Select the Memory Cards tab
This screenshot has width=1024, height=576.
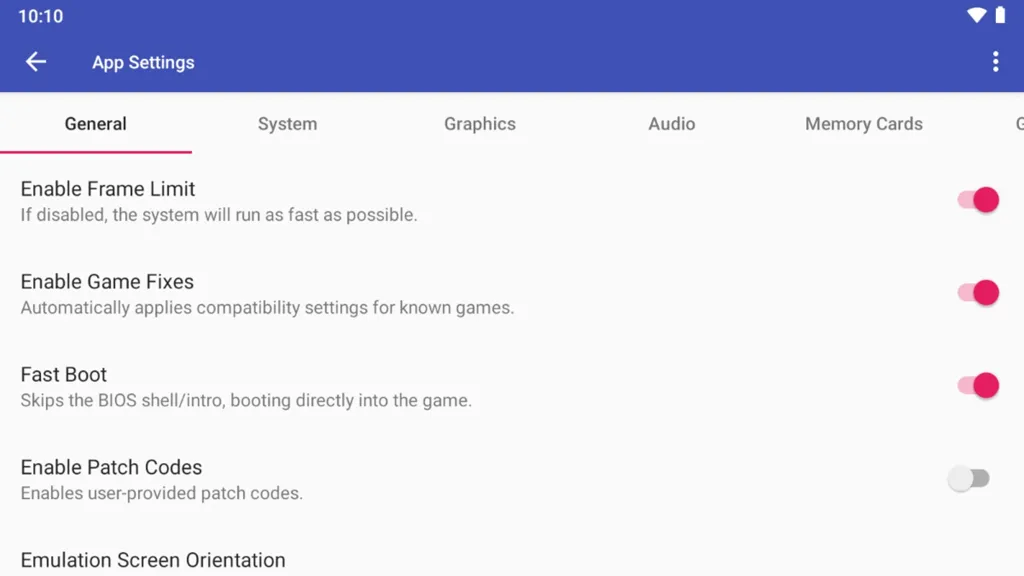[863, 124]
